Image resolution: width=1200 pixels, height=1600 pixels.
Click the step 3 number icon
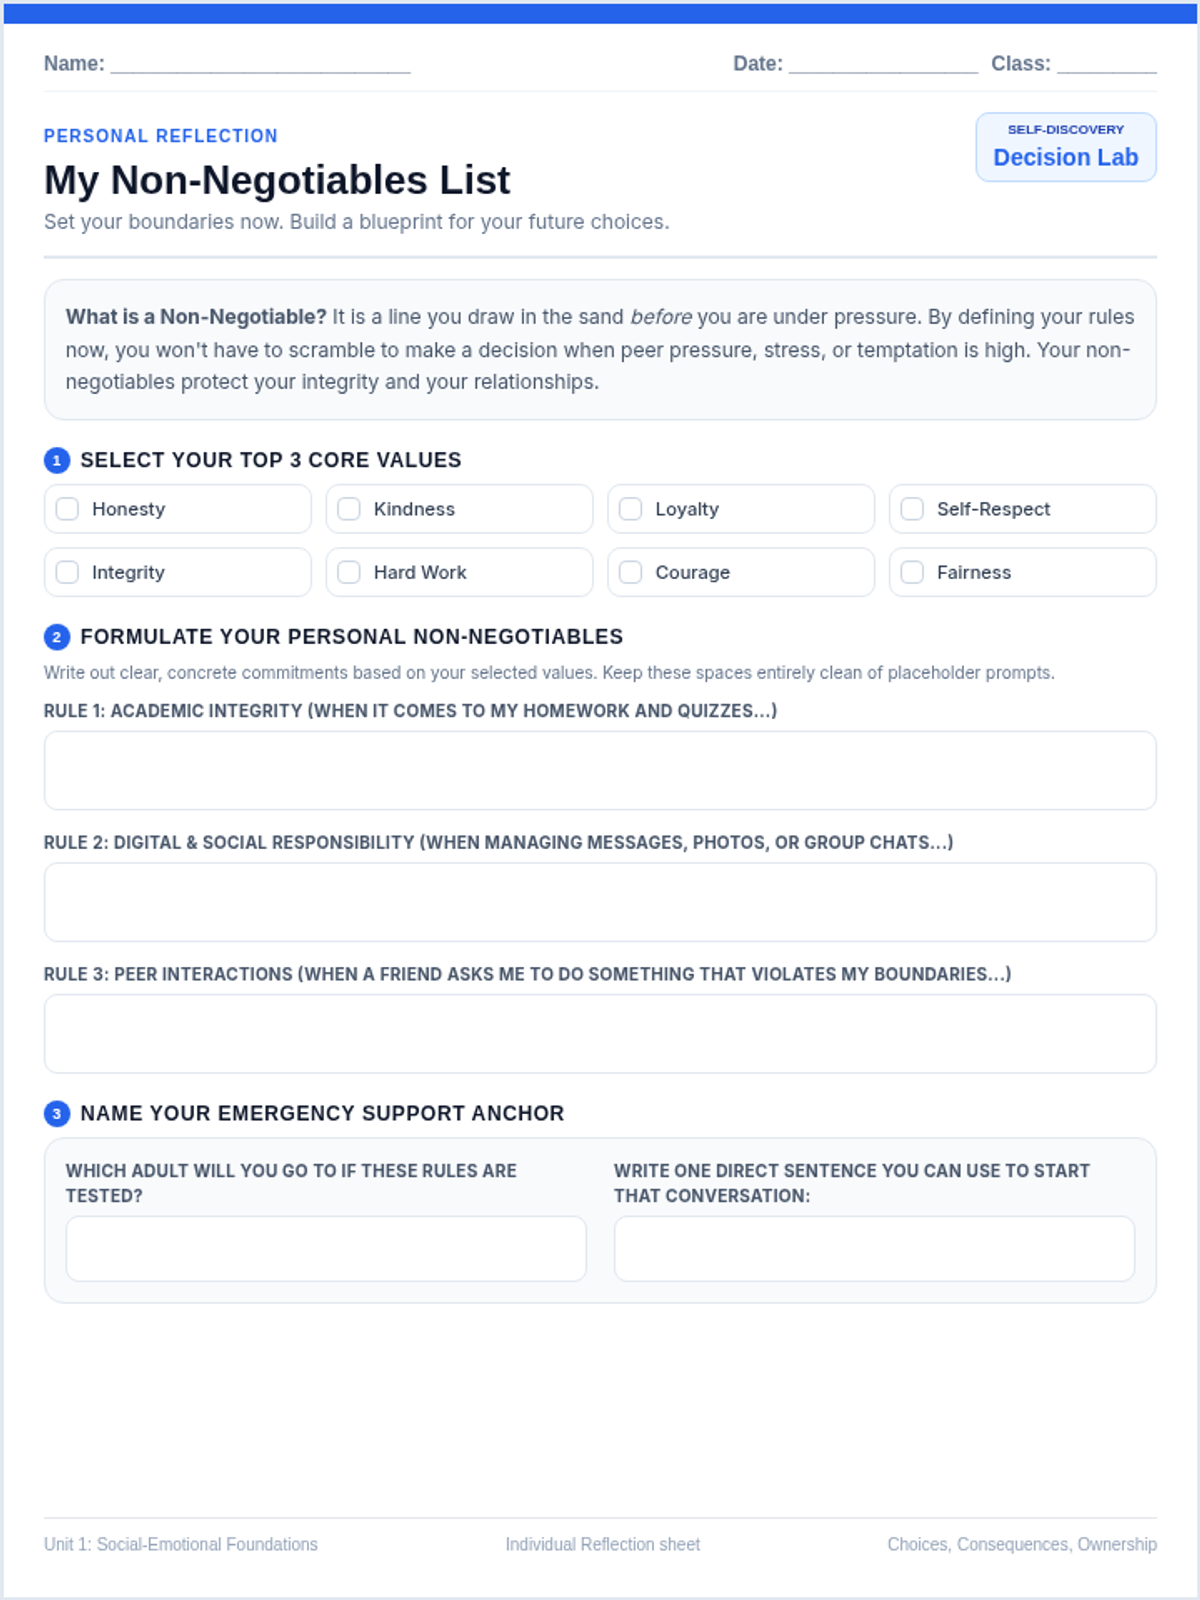[x=57, y=1113]
